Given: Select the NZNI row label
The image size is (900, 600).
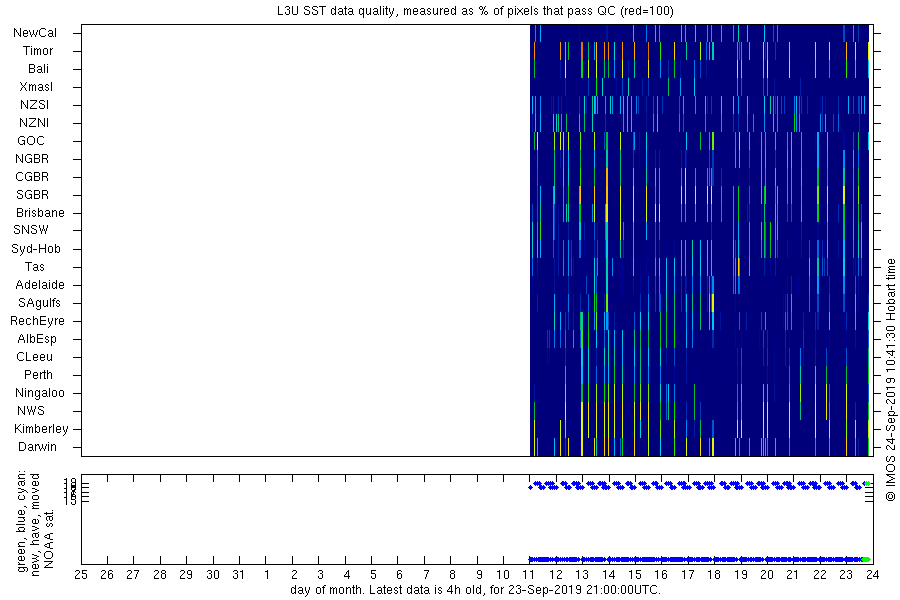Looking at the screenshot, I should coord(34,123).
